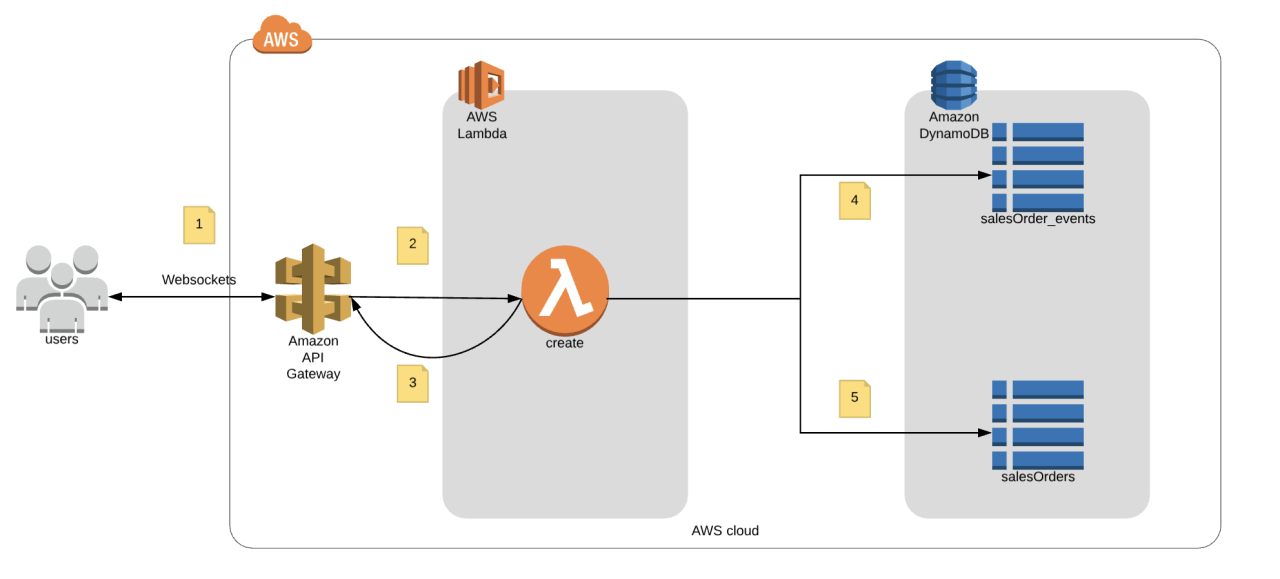Click yellow note number 5

[x=854, y=398]
